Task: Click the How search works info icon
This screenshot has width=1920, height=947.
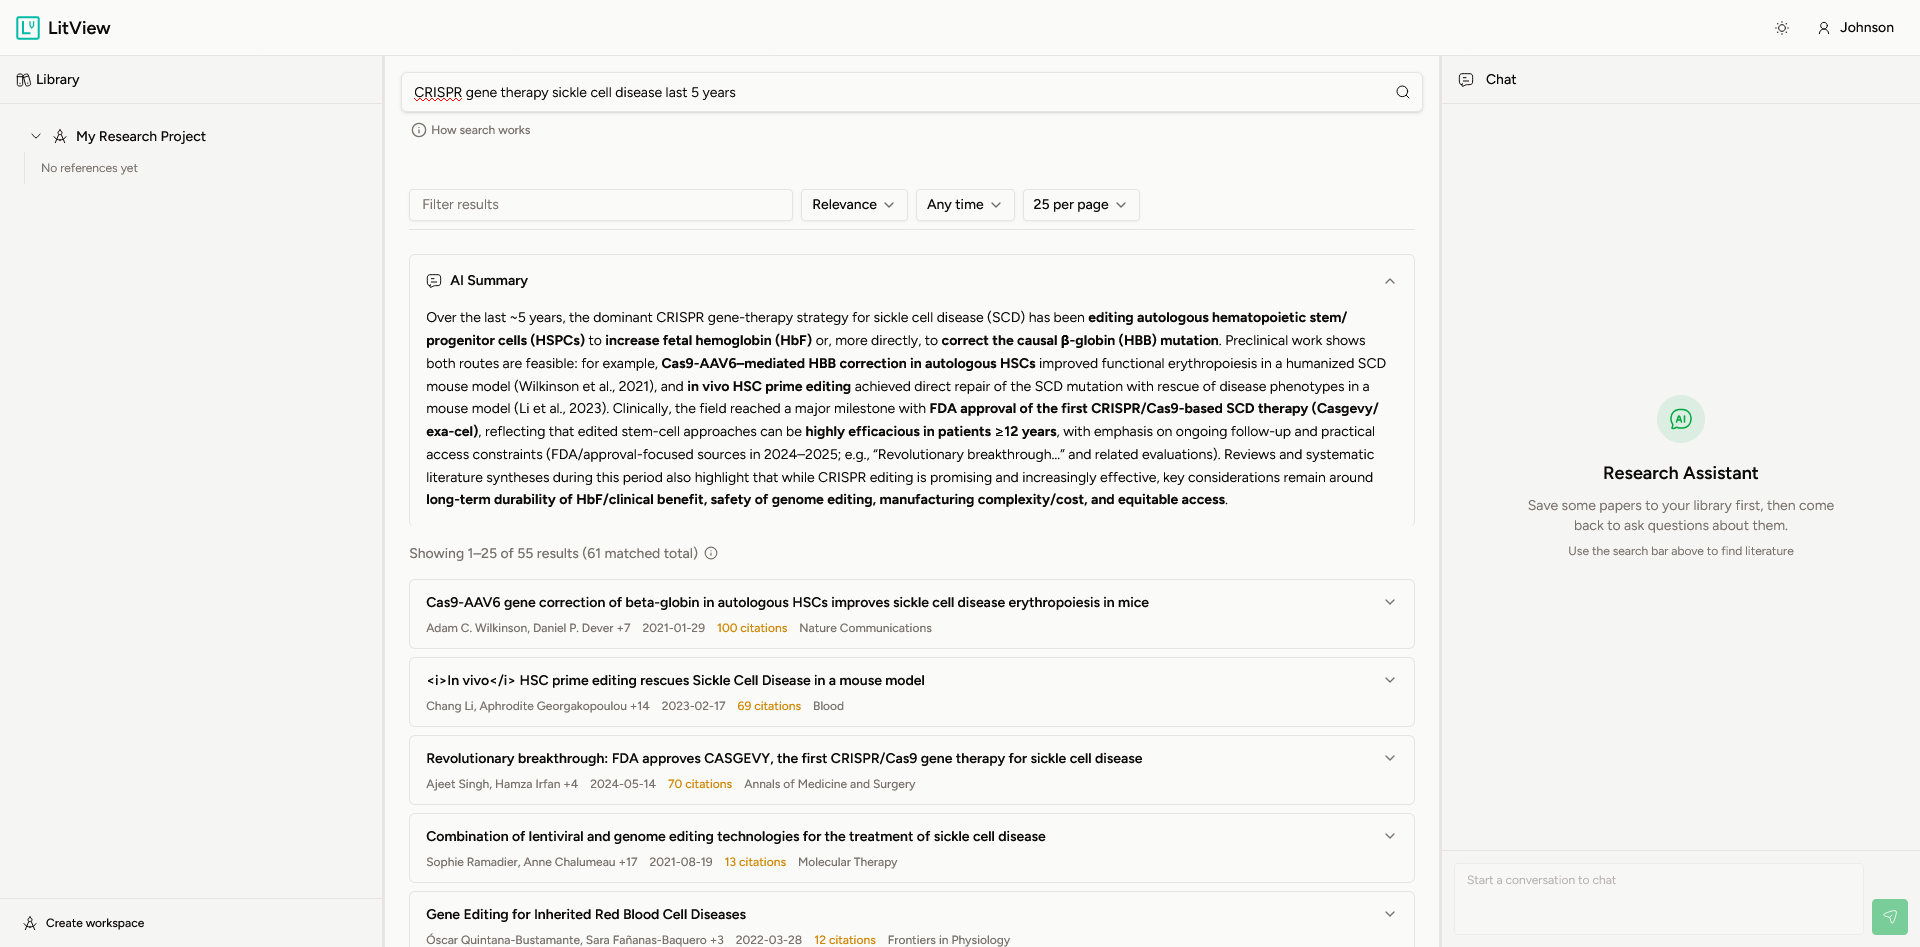Action: (417, 129)
